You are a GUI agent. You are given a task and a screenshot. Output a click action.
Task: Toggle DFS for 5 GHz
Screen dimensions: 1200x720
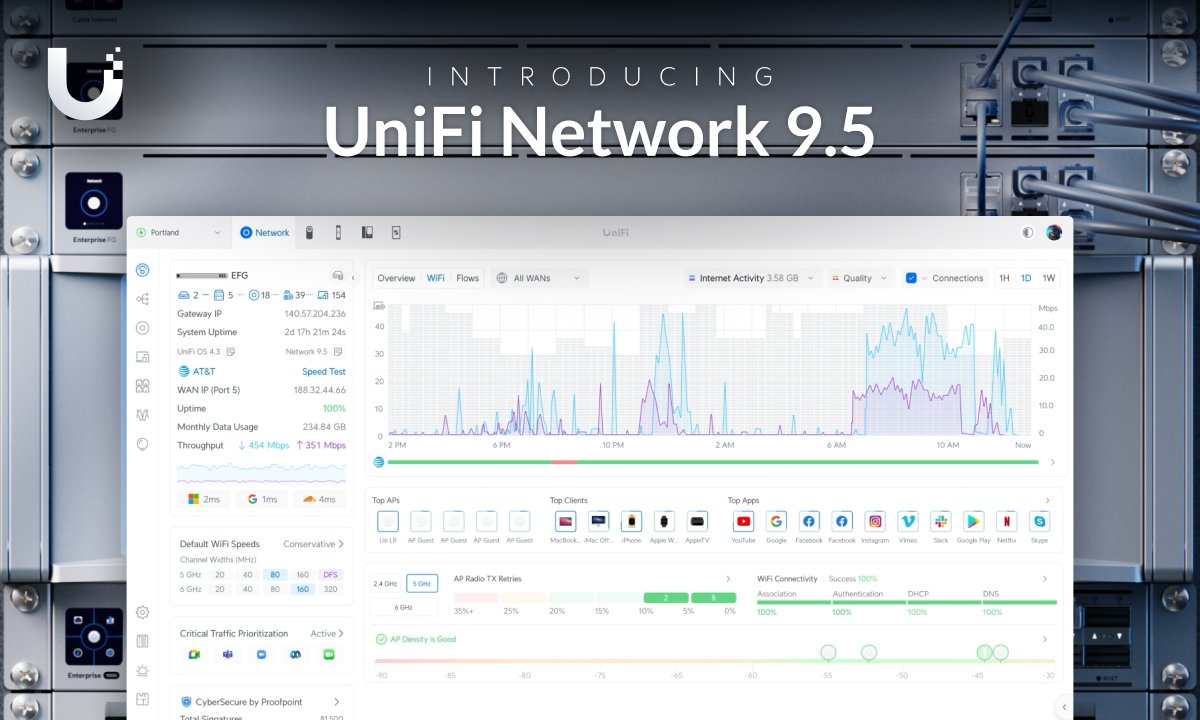331,575
